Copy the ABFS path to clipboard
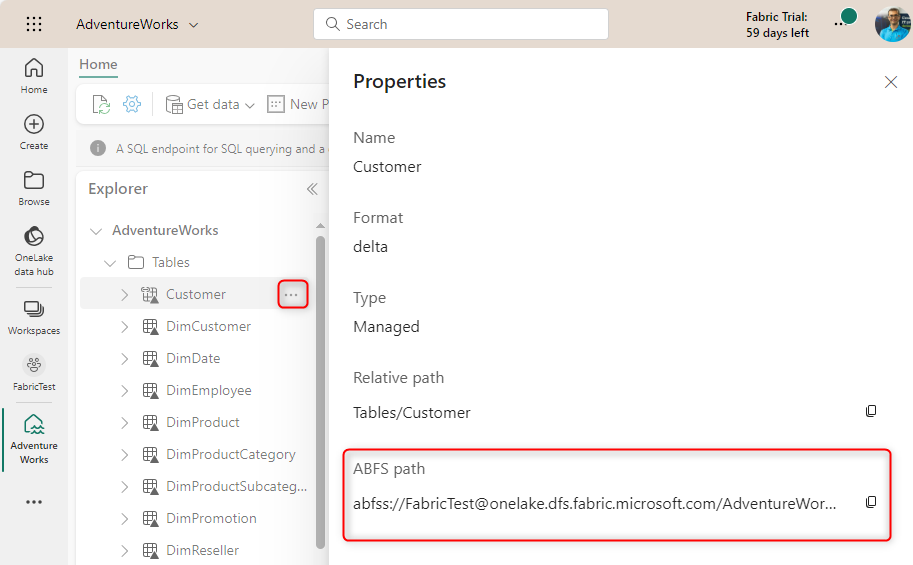The width and height of the screenshot is (913, 565). 871,502
